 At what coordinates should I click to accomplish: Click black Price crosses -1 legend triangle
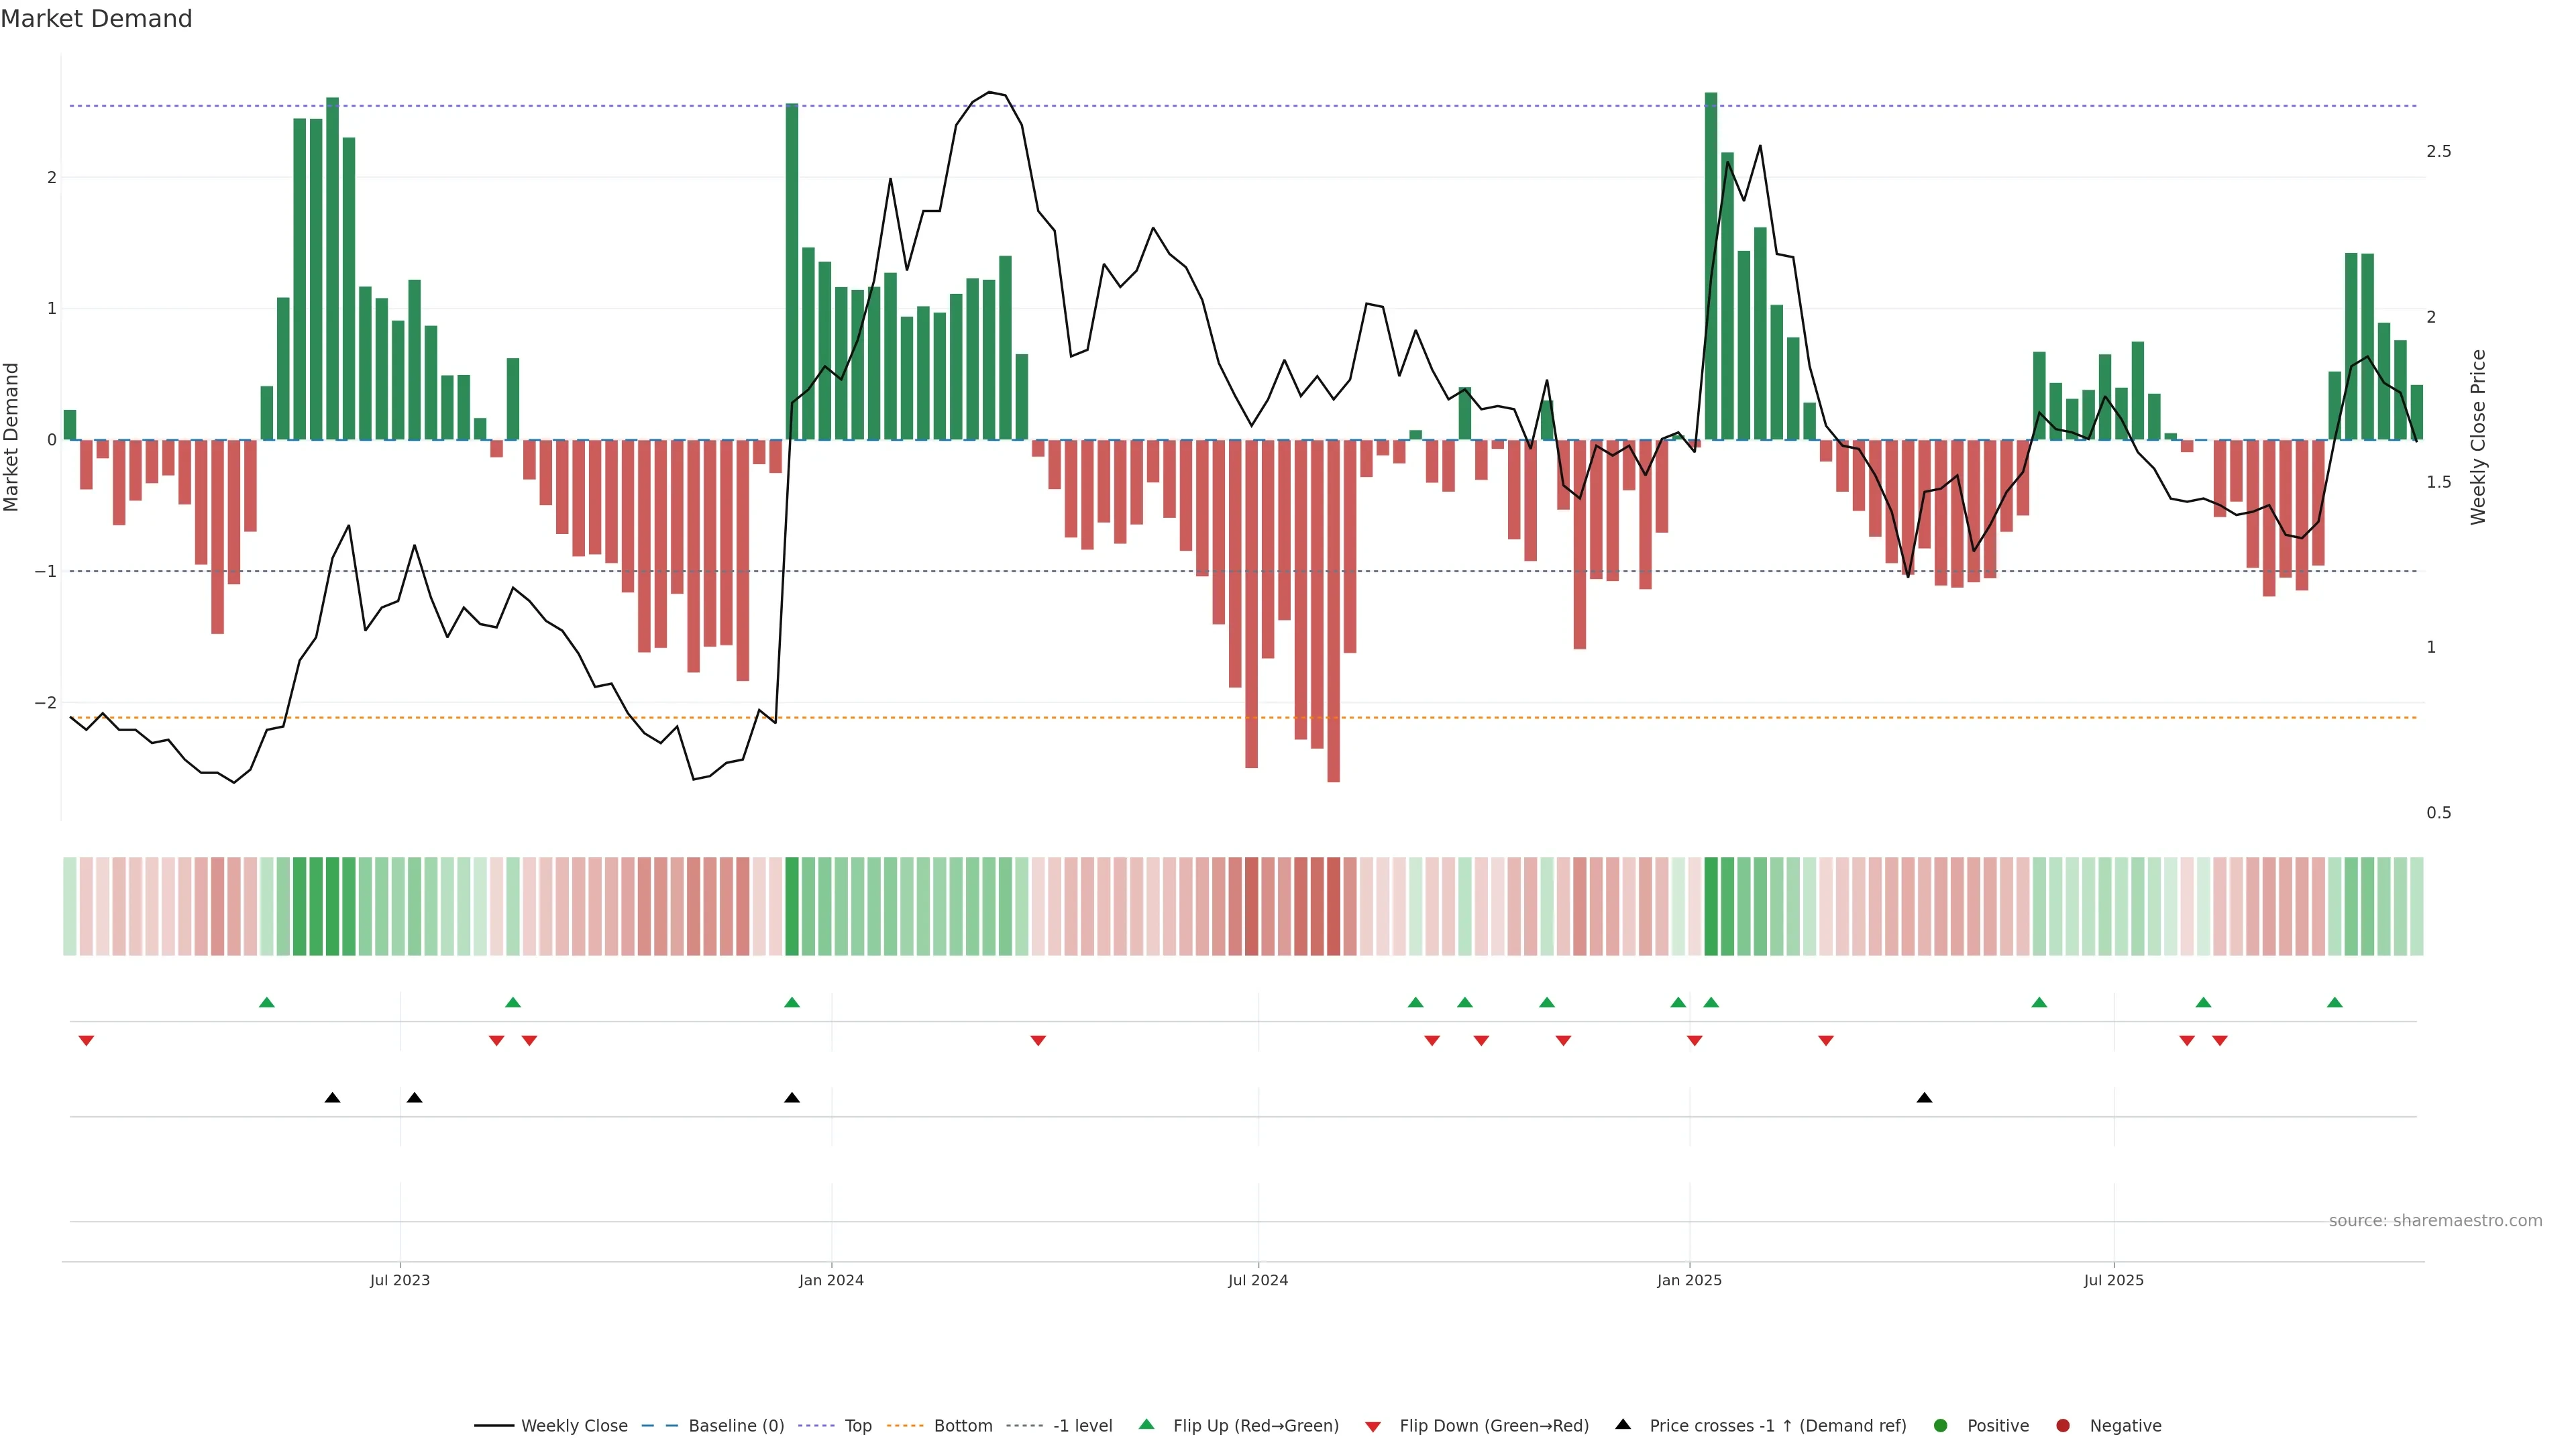tap(1623, 1425)
